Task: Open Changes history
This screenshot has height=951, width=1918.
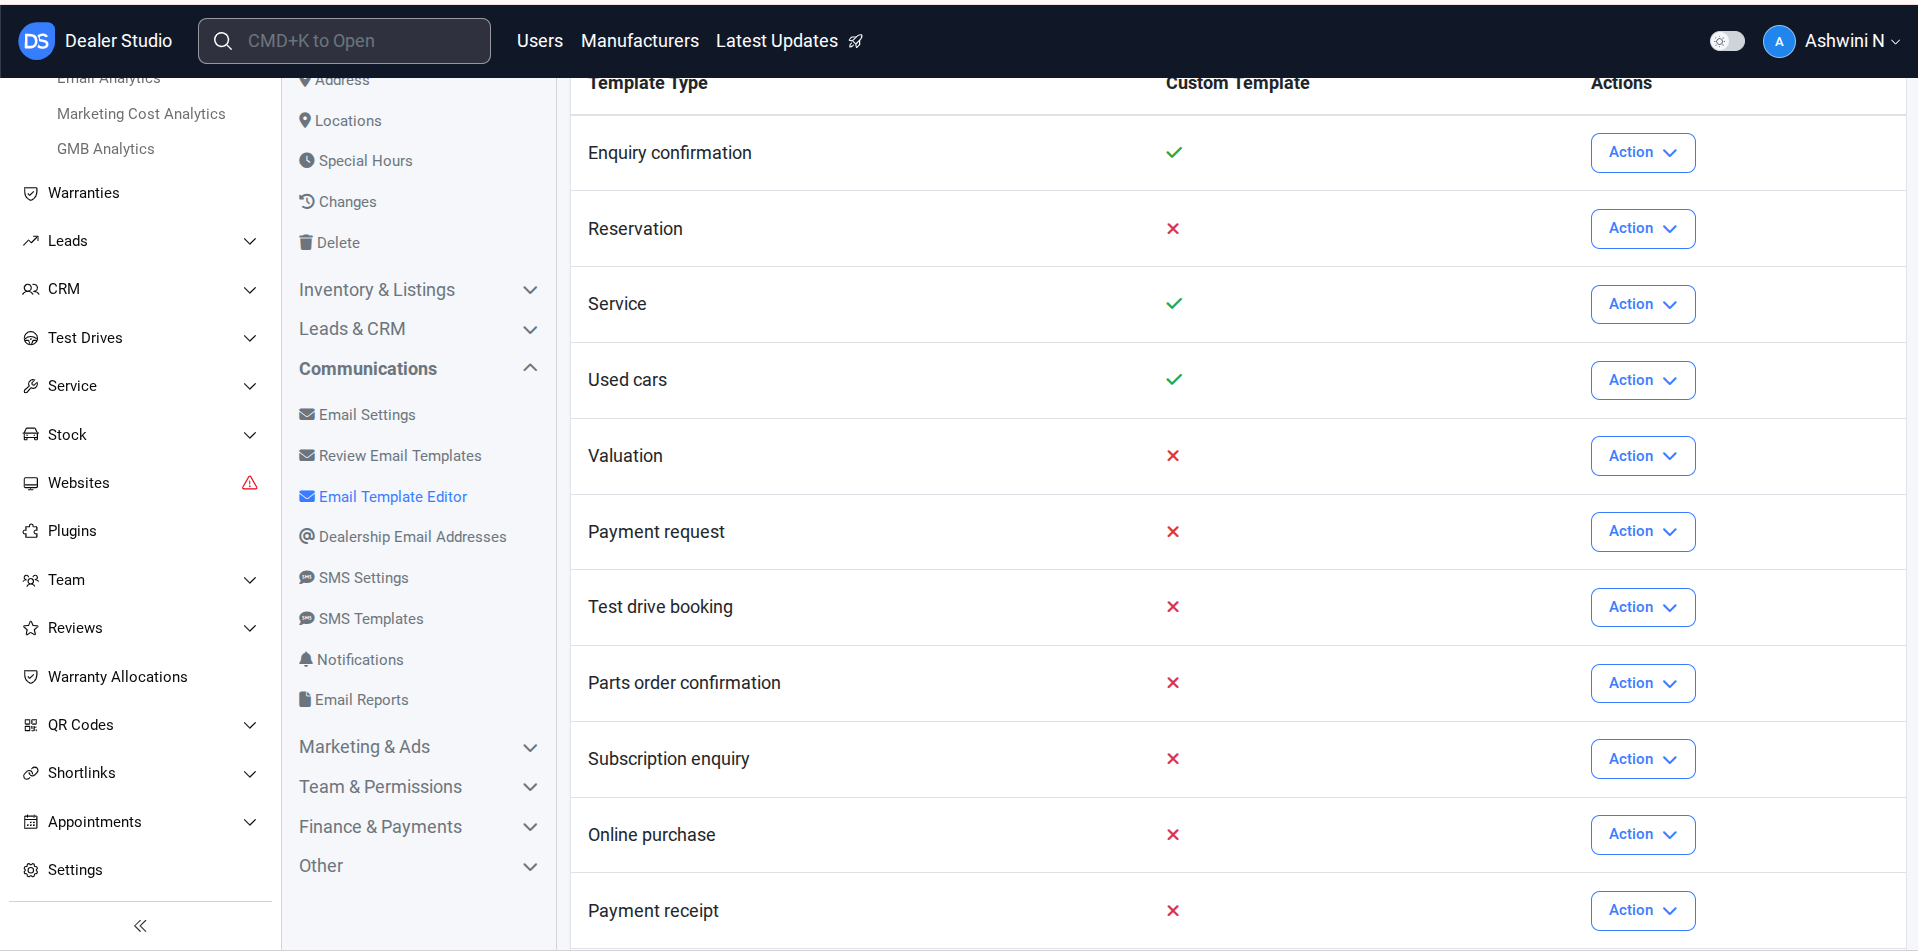Action: [338, 202]
